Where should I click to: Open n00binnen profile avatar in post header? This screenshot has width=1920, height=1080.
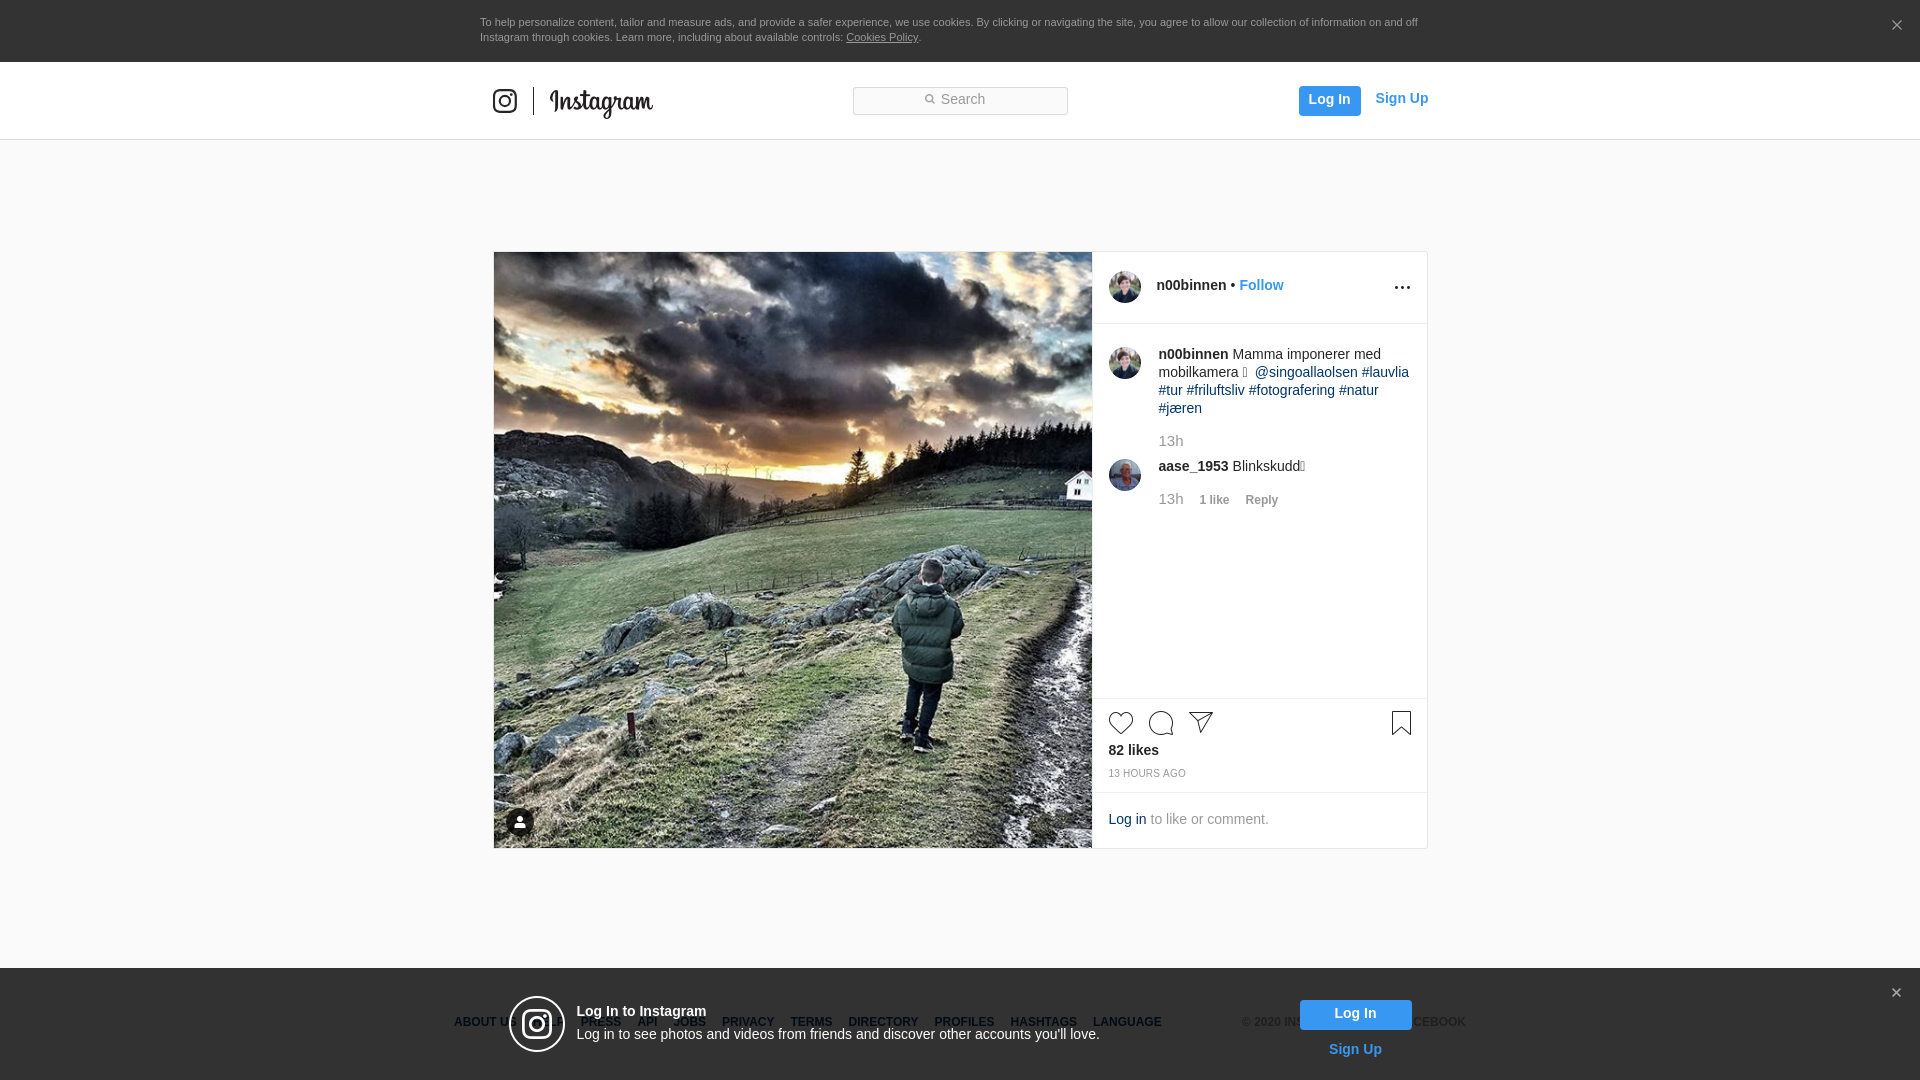[x=1125, y=287]
